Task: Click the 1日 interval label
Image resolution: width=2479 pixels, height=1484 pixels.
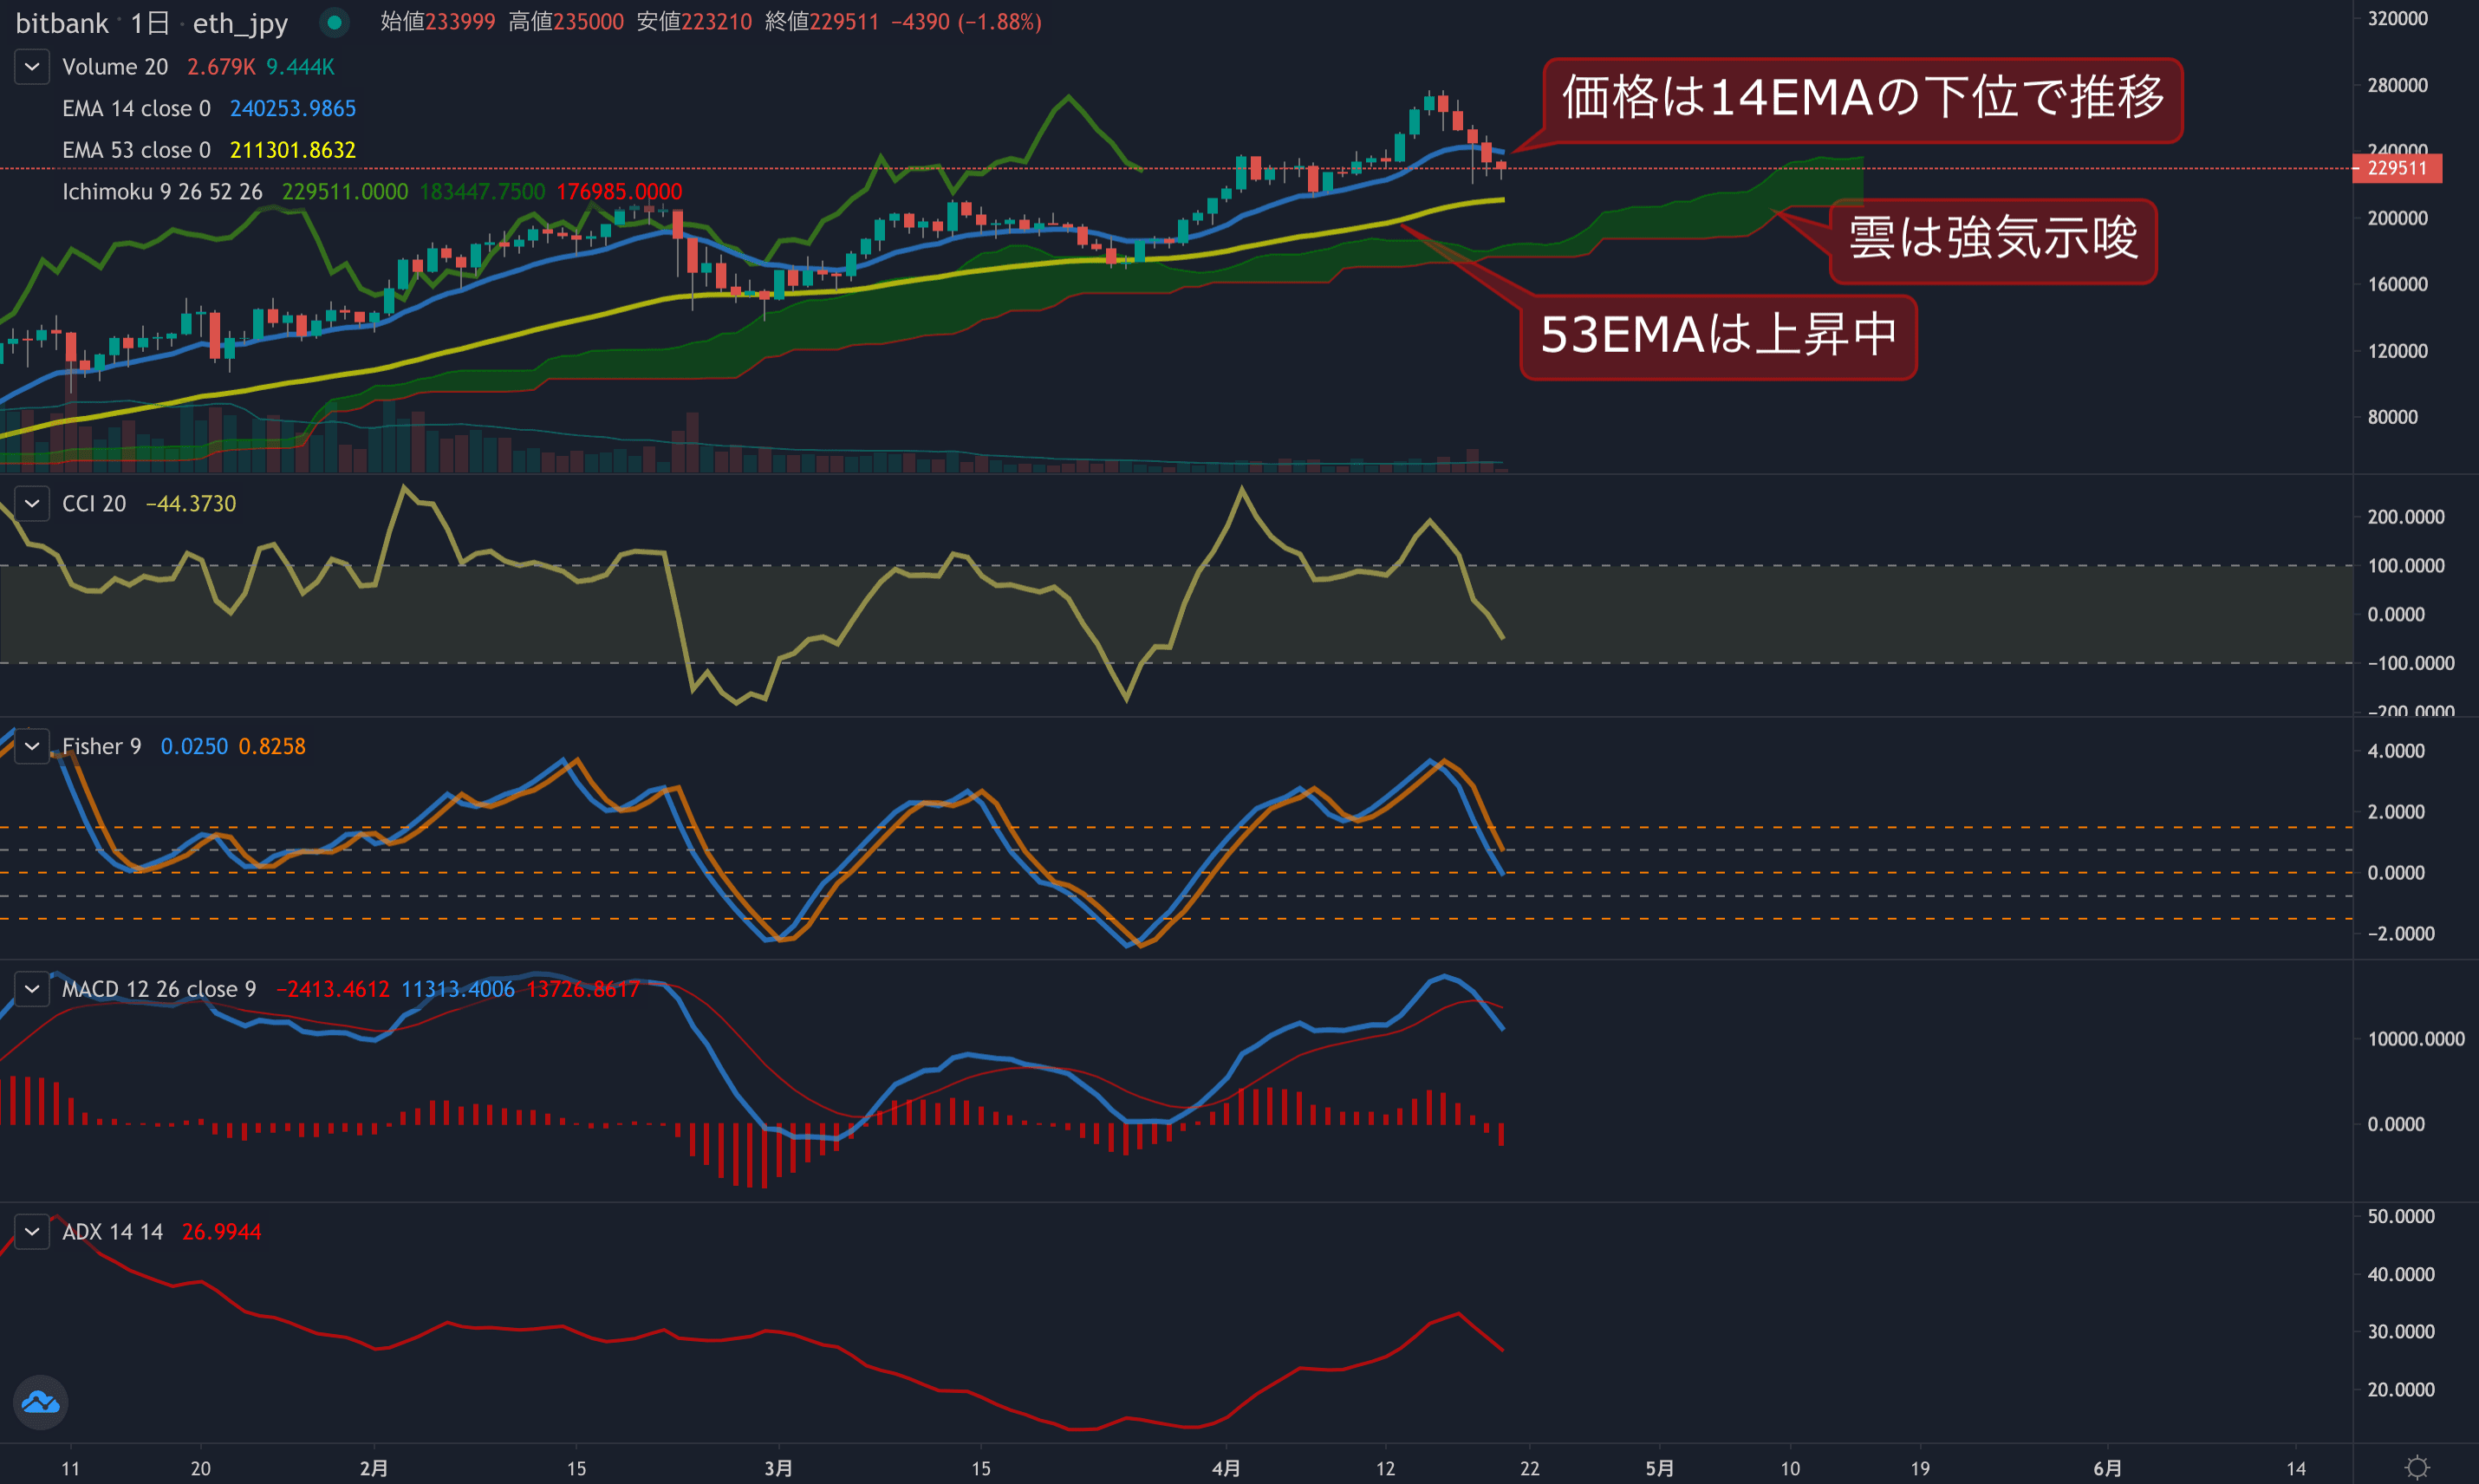Action: point(150,22)
